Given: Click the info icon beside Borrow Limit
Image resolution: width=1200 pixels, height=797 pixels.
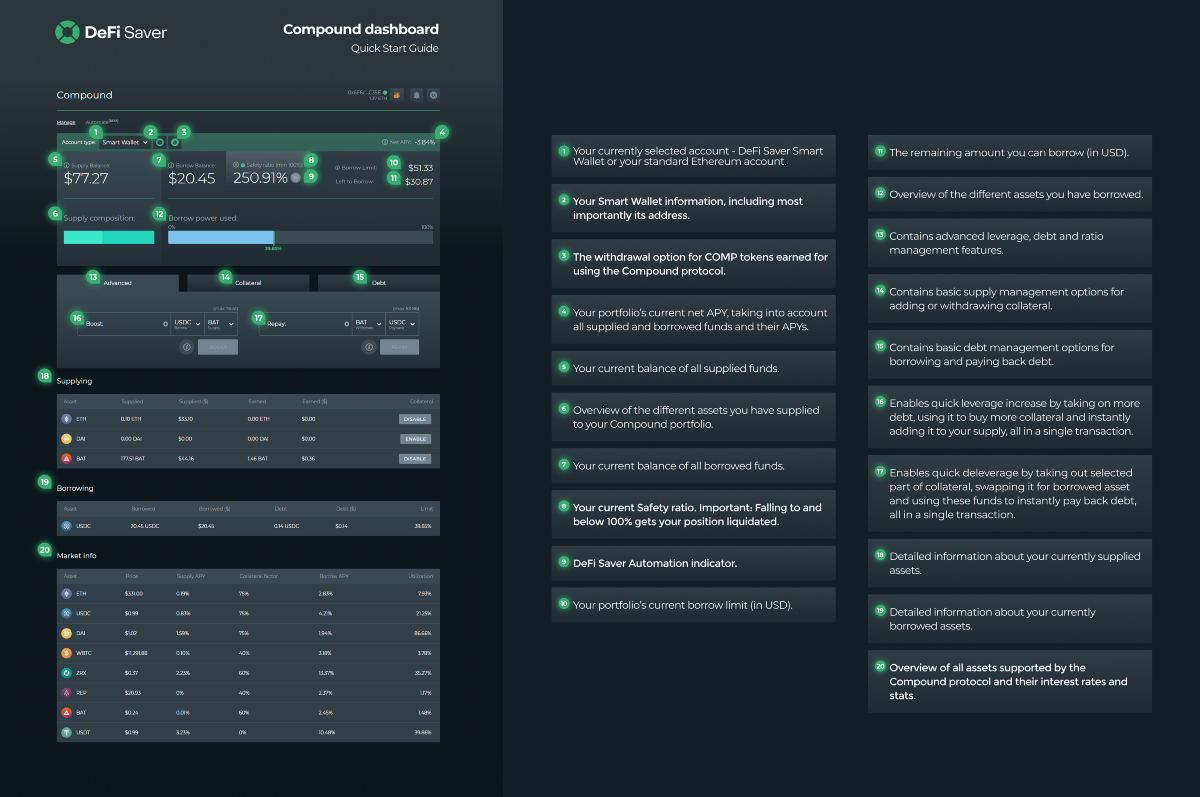Looking at the screenshot, I should [x=337, y=168].
